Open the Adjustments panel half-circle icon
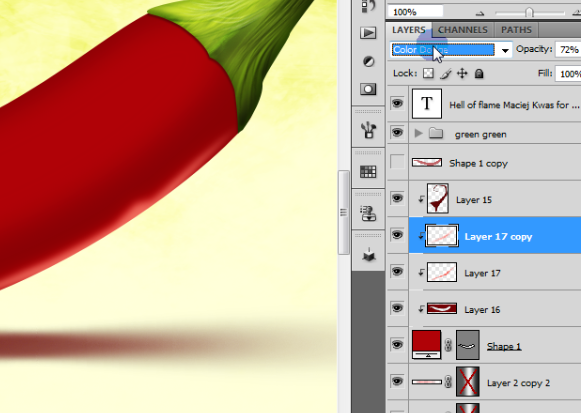Viewport: 581px width, 413px height. point(368,61)
